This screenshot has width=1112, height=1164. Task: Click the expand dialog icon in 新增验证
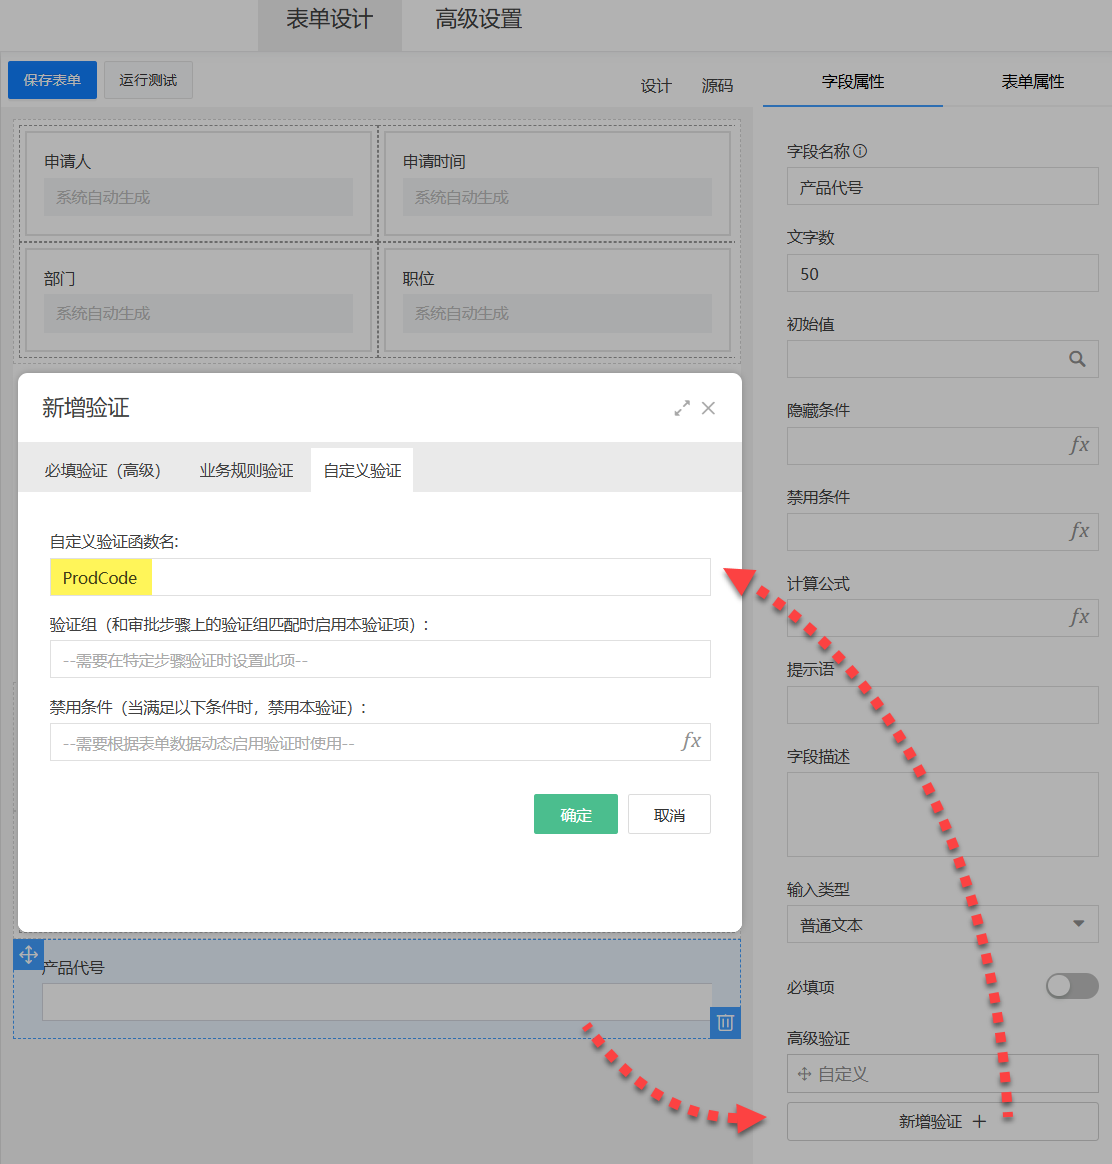pos(682,408)
